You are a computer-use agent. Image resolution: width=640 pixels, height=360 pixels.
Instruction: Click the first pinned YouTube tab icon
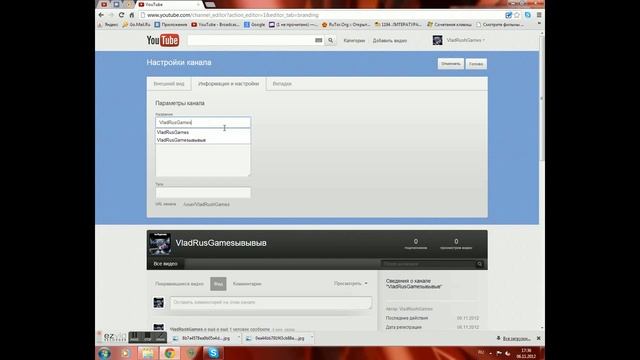pos(104,4)
